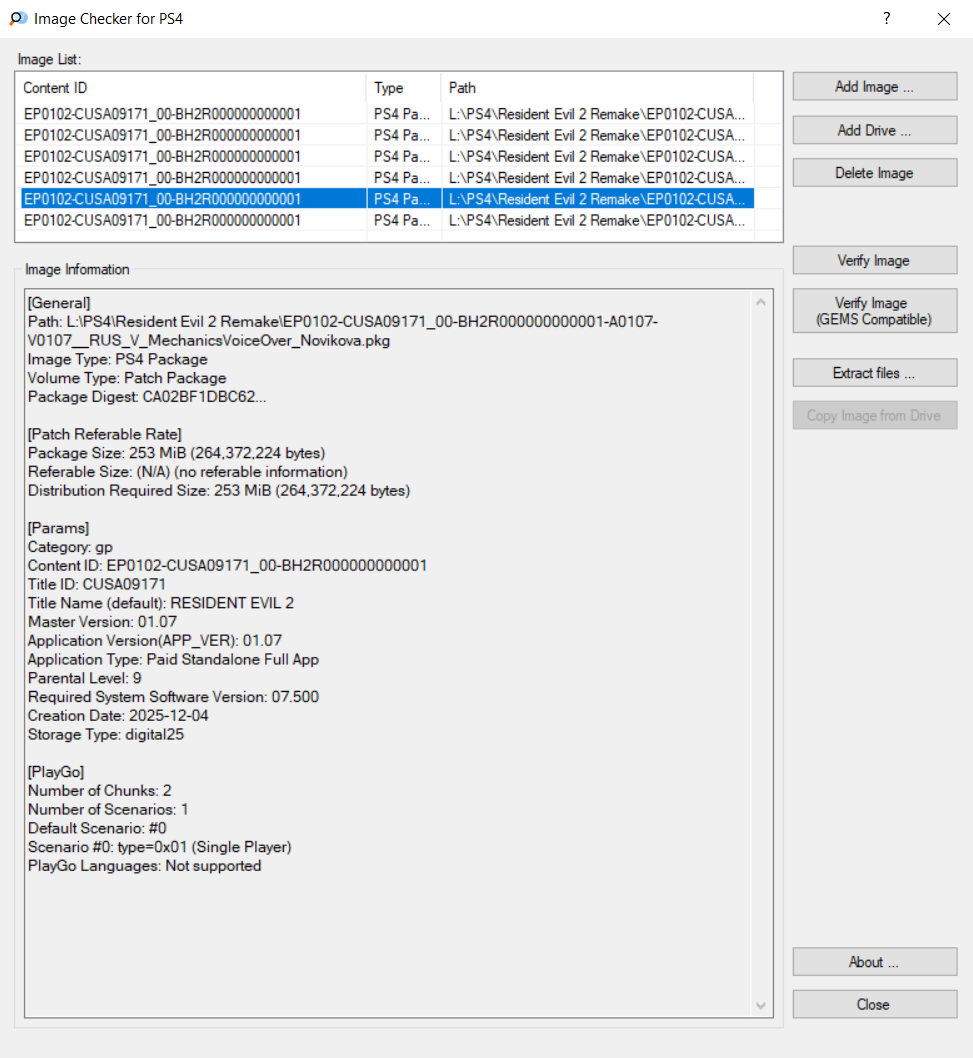Click Delete Image to remove selected package

874,173
